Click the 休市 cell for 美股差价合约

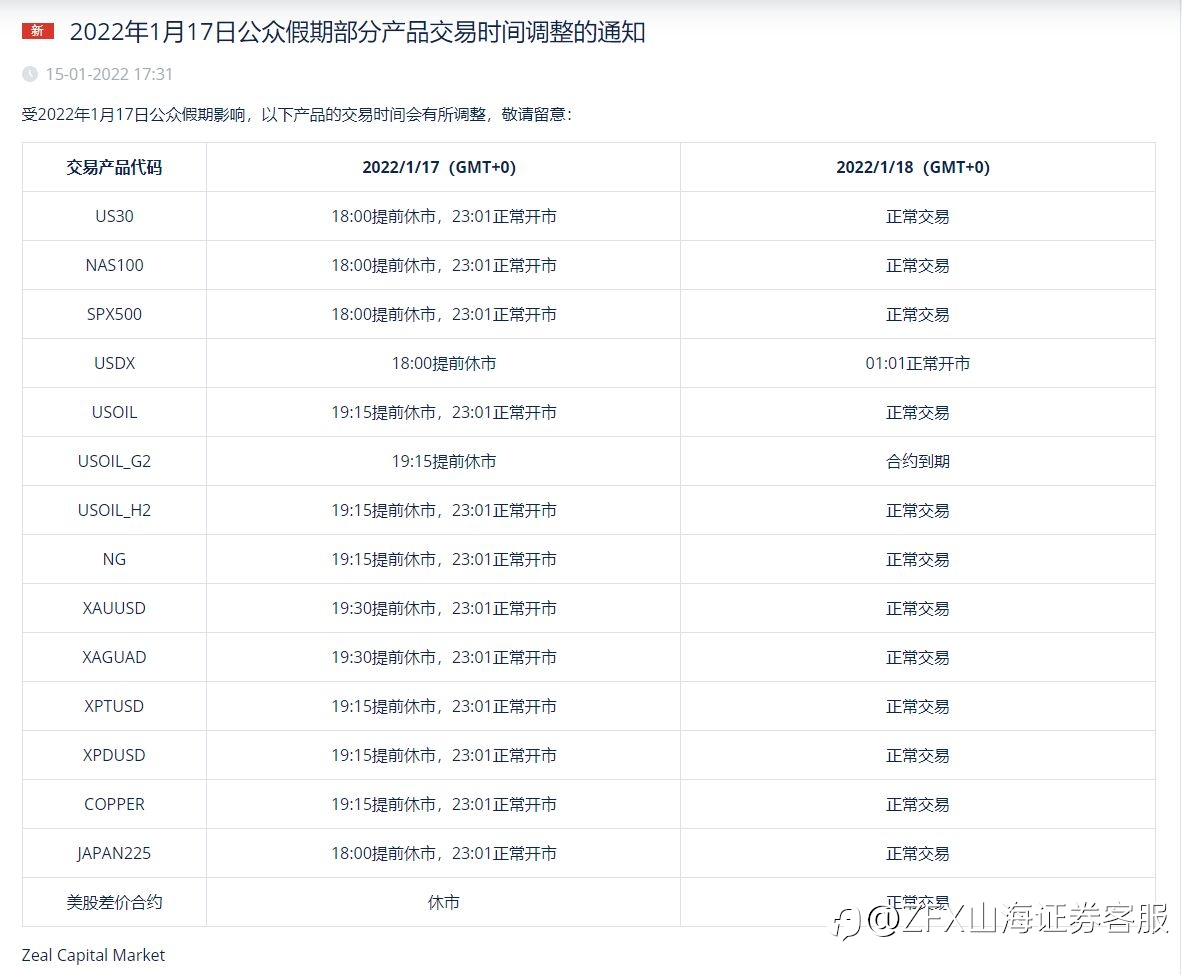click(444, 903)
